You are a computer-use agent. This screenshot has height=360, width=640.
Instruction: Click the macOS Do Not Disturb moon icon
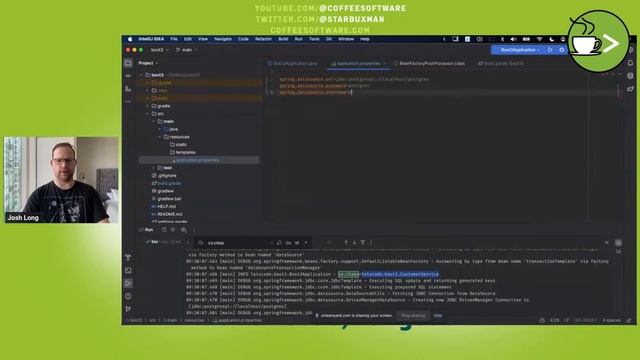coord(551,39)
